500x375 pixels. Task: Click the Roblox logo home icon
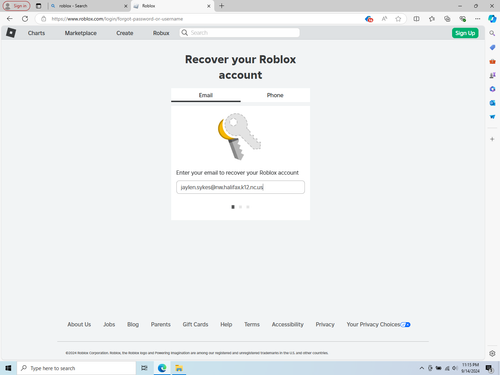11,33
